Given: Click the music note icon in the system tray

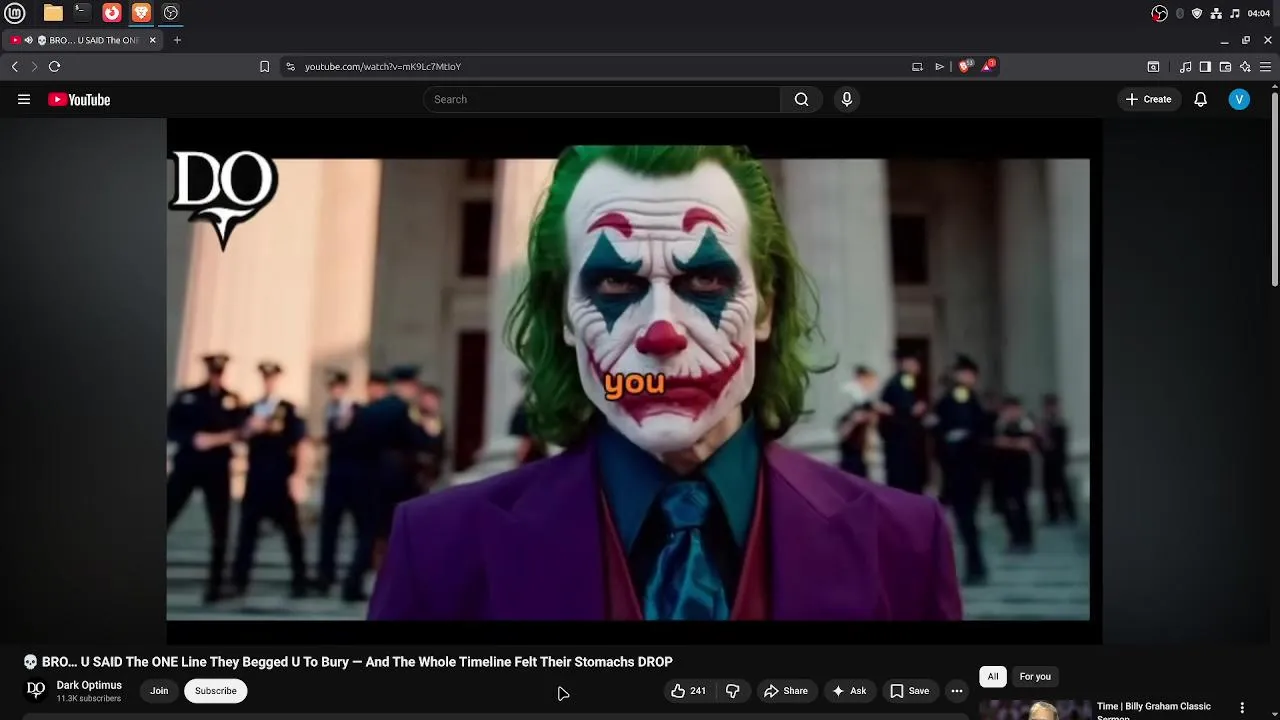Looking at the screenshot, I should click(x=1235, y=13).
